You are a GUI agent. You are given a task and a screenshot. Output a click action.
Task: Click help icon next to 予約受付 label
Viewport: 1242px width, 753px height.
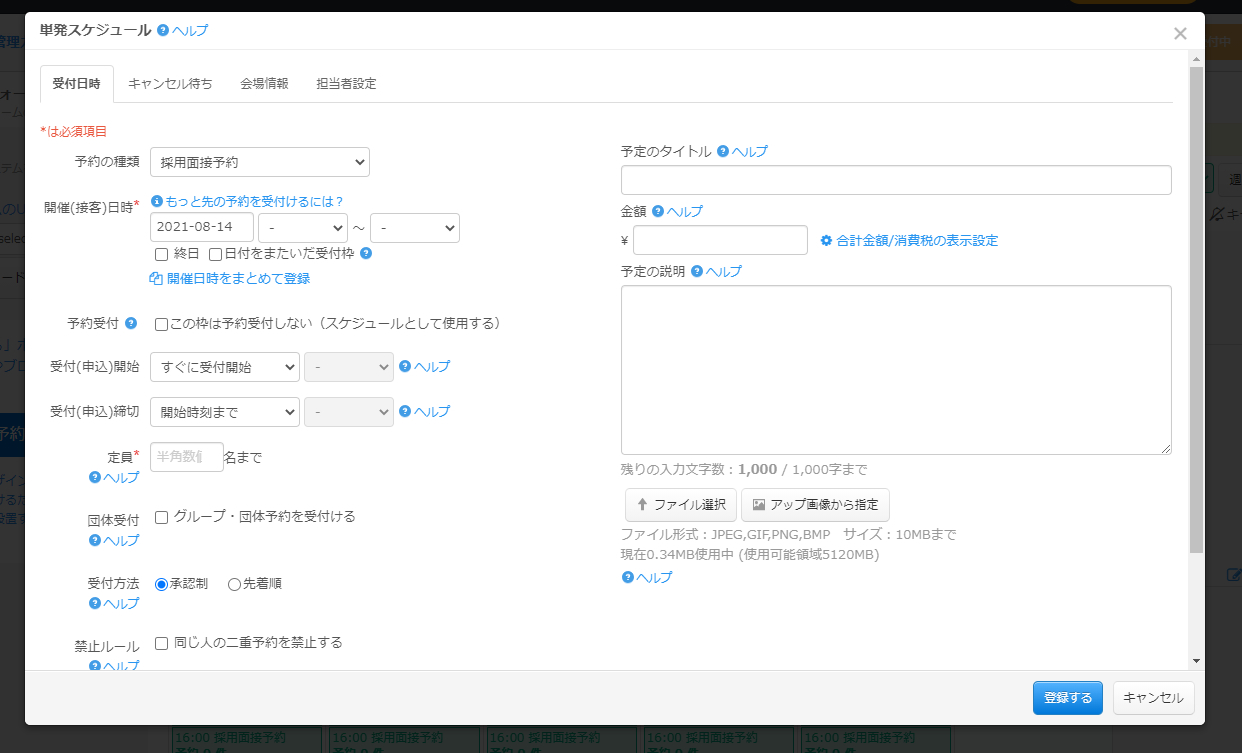[x=131, y=324]
